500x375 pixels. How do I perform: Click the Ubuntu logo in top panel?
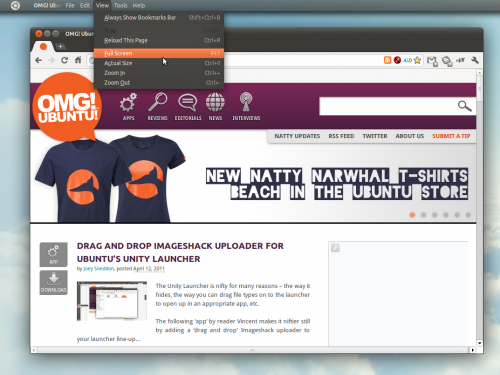pyautogui.click(x=15, y=5)
